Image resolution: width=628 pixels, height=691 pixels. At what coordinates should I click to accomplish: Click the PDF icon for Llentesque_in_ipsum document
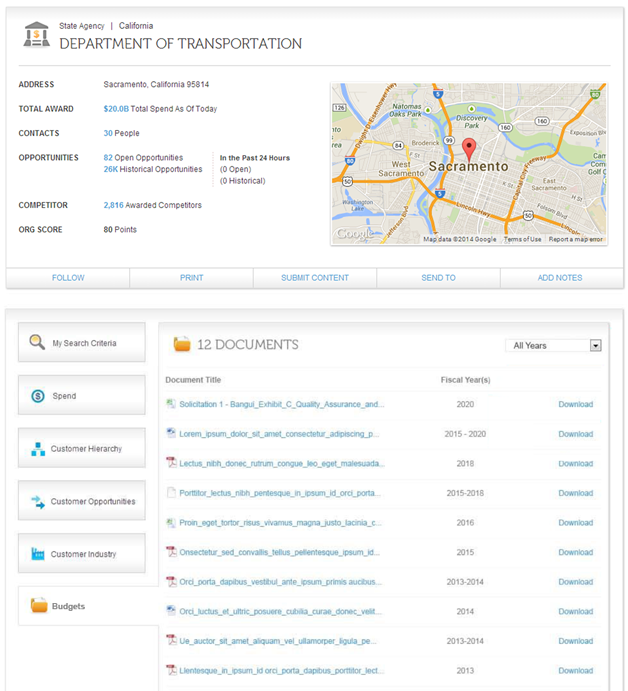coord(171,670)
